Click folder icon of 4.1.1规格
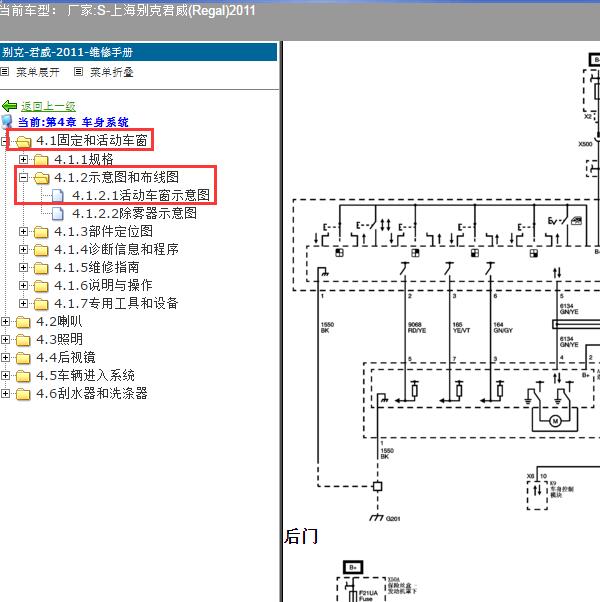This screenshot has width=600, height=602. click(41, 160)
